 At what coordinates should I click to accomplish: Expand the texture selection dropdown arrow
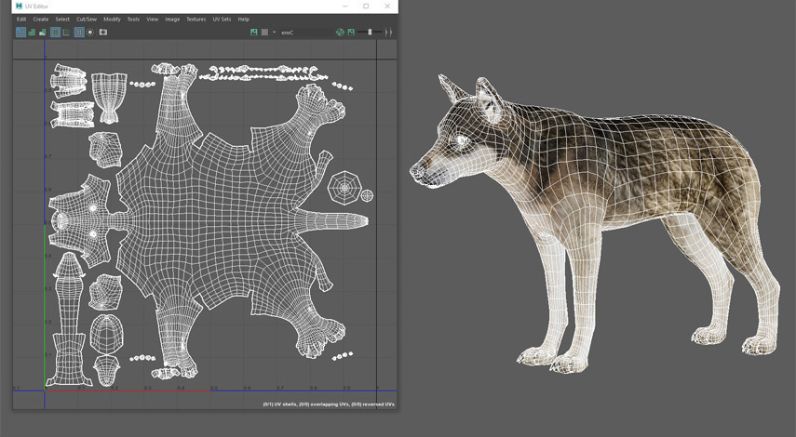[273, 32]
